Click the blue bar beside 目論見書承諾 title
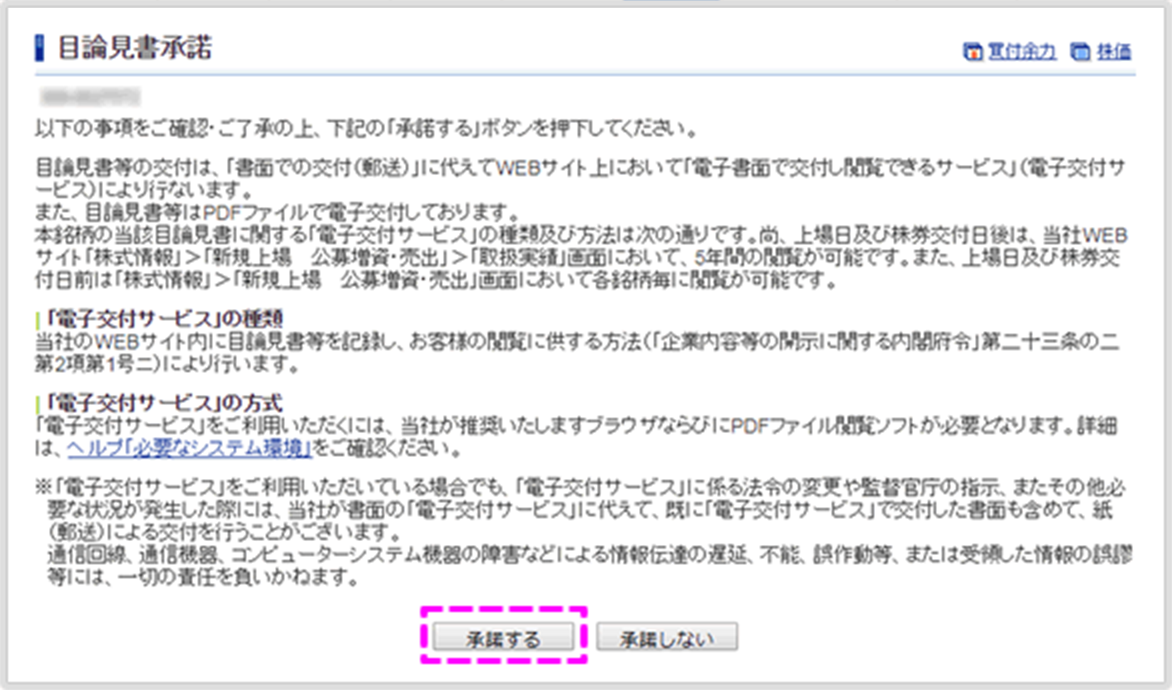Viewport: 1172px width, 690px height. click(x=39, y=47)
